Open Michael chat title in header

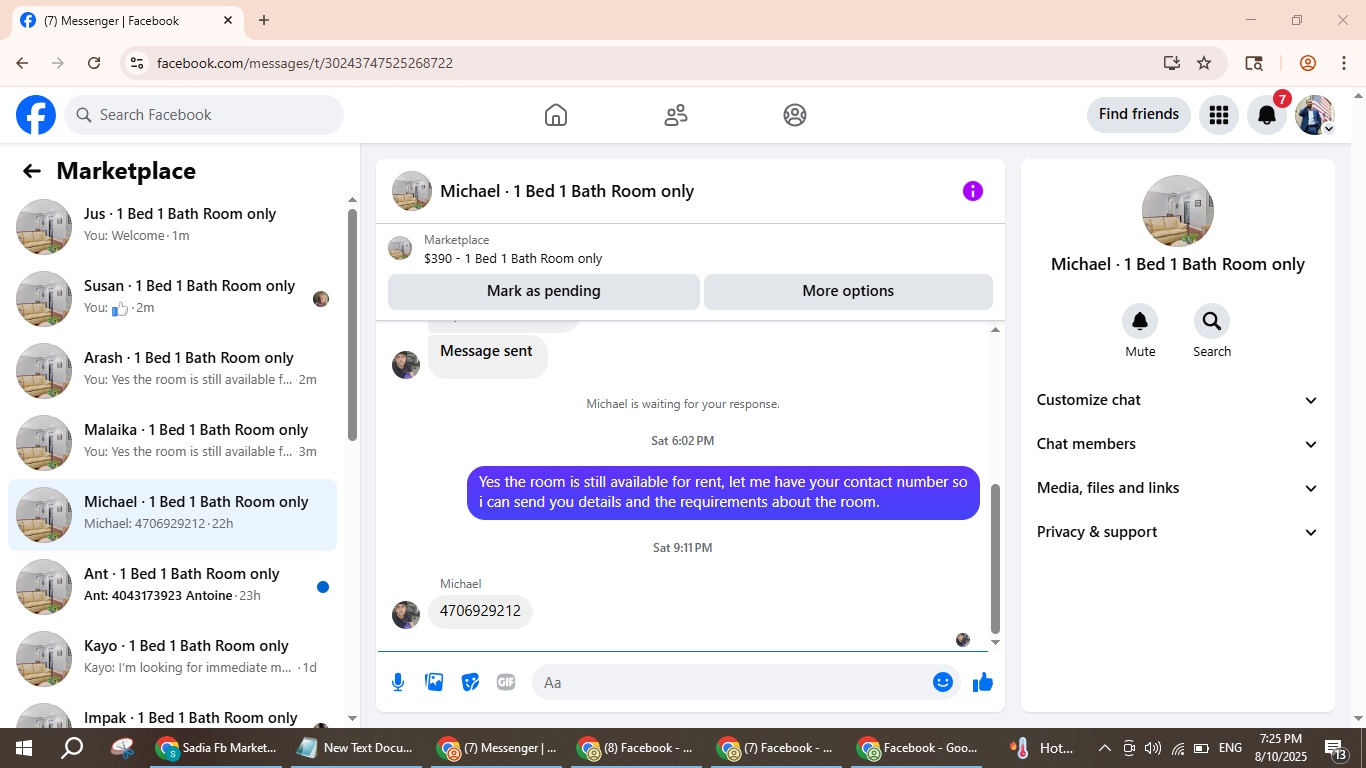567,191
